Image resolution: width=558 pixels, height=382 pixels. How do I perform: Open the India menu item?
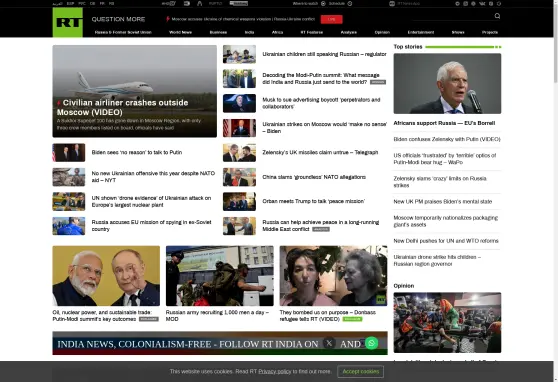point(249,32)
